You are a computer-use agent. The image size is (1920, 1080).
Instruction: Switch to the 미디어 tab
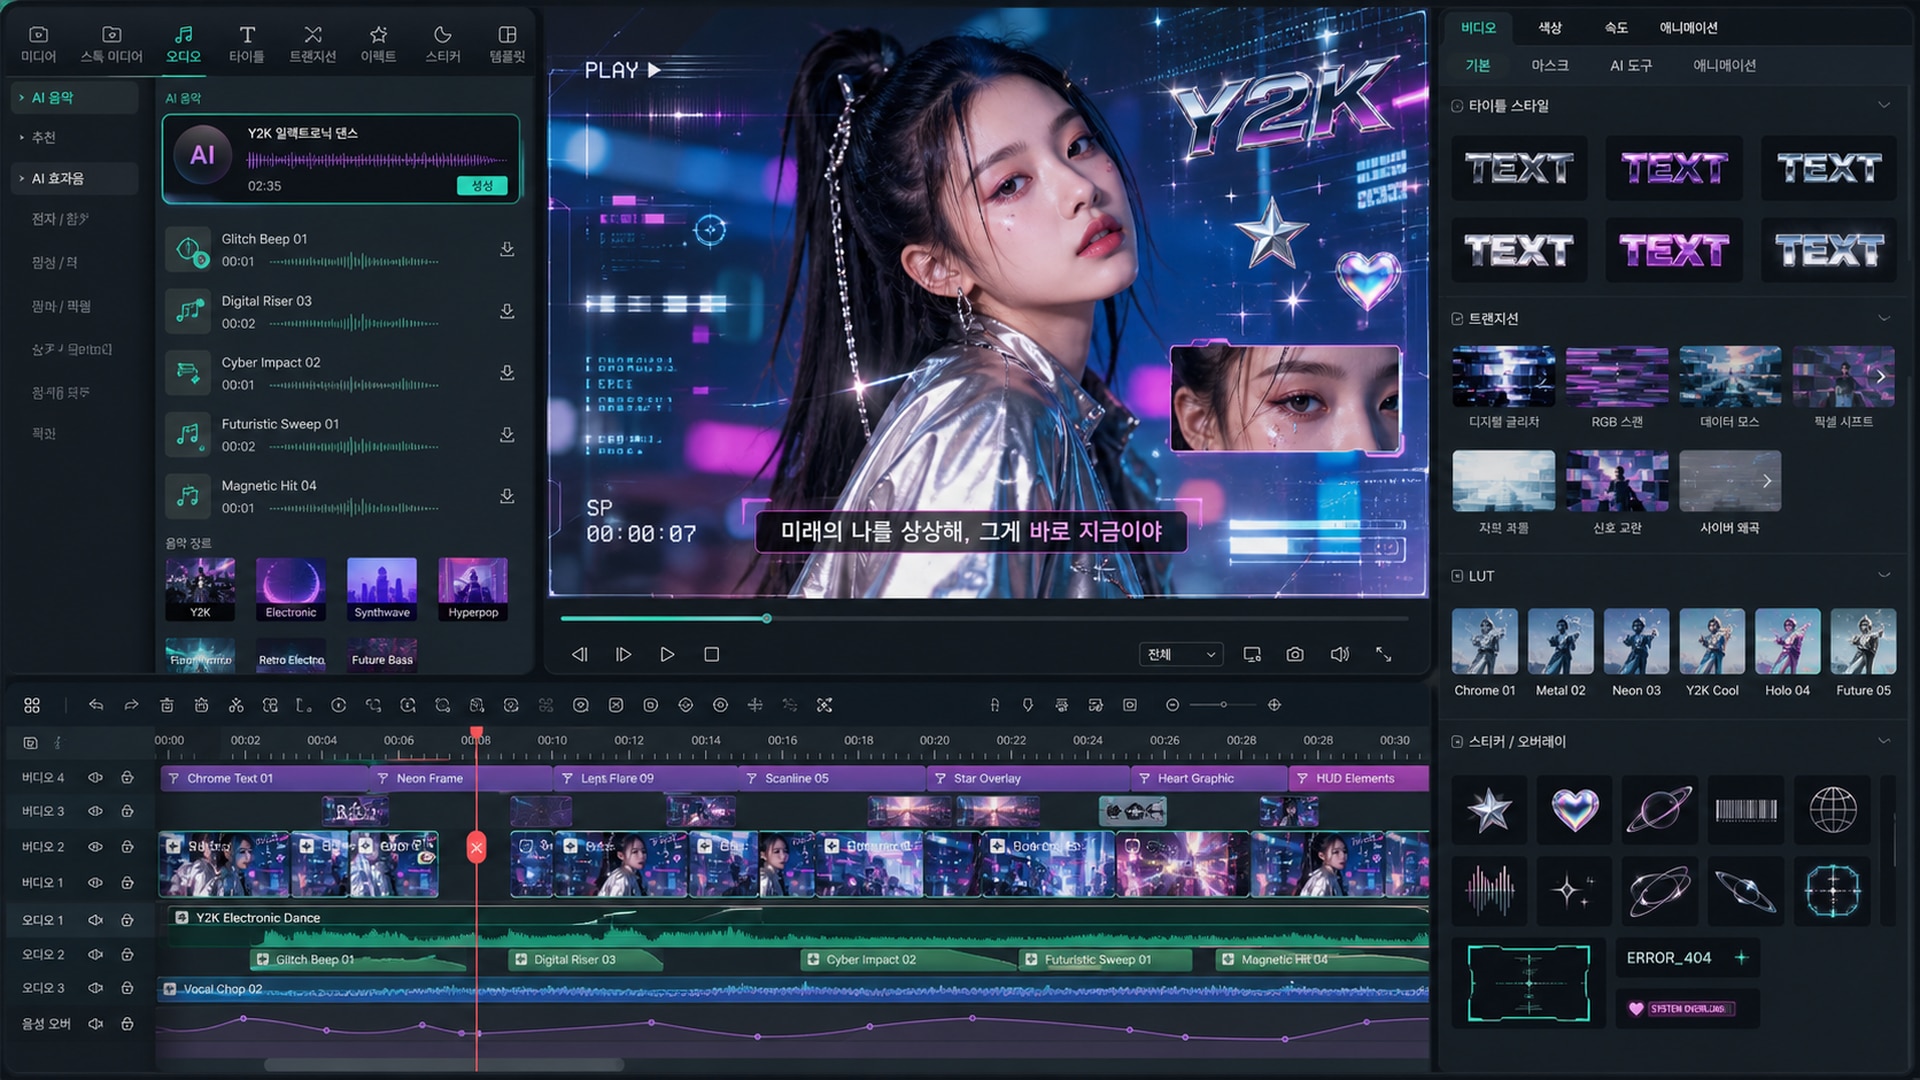tap(38, 45)
